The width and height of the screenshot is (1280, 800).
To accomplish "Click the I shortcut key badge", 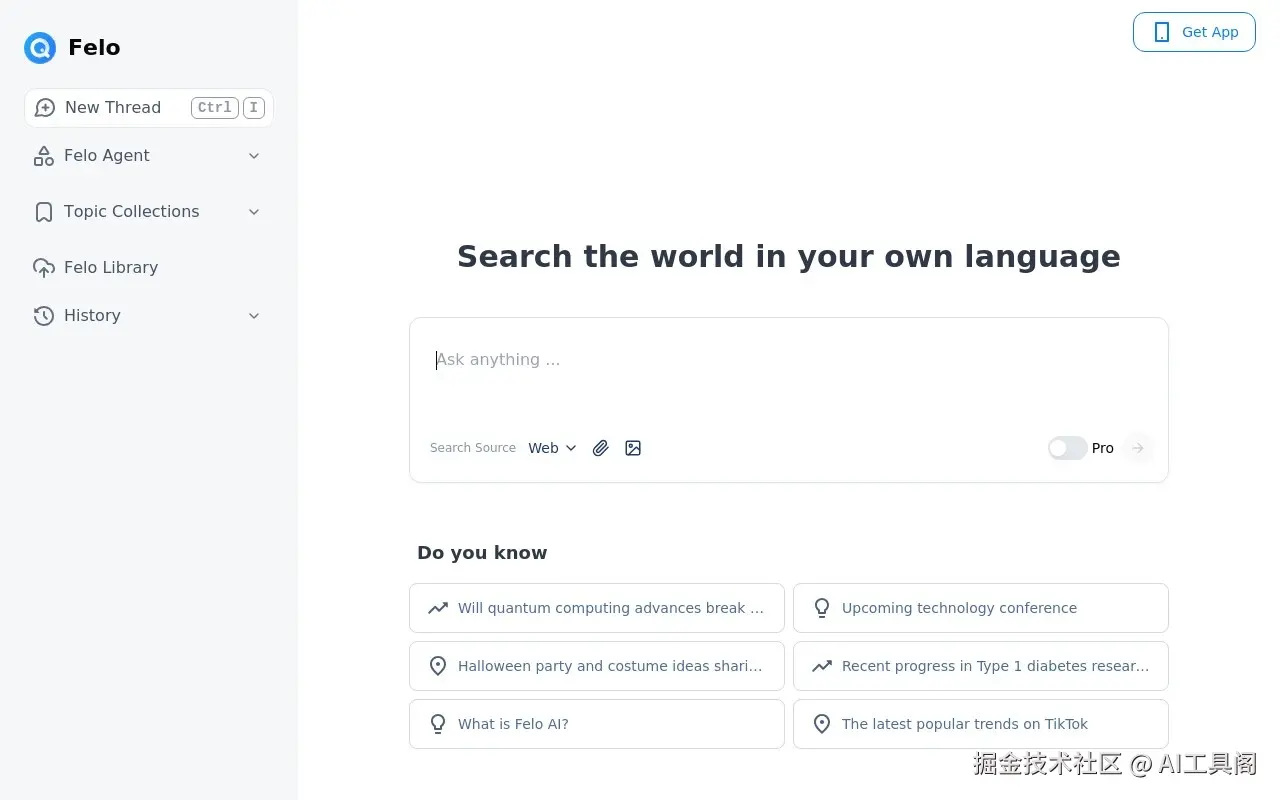I will (254, 108).
